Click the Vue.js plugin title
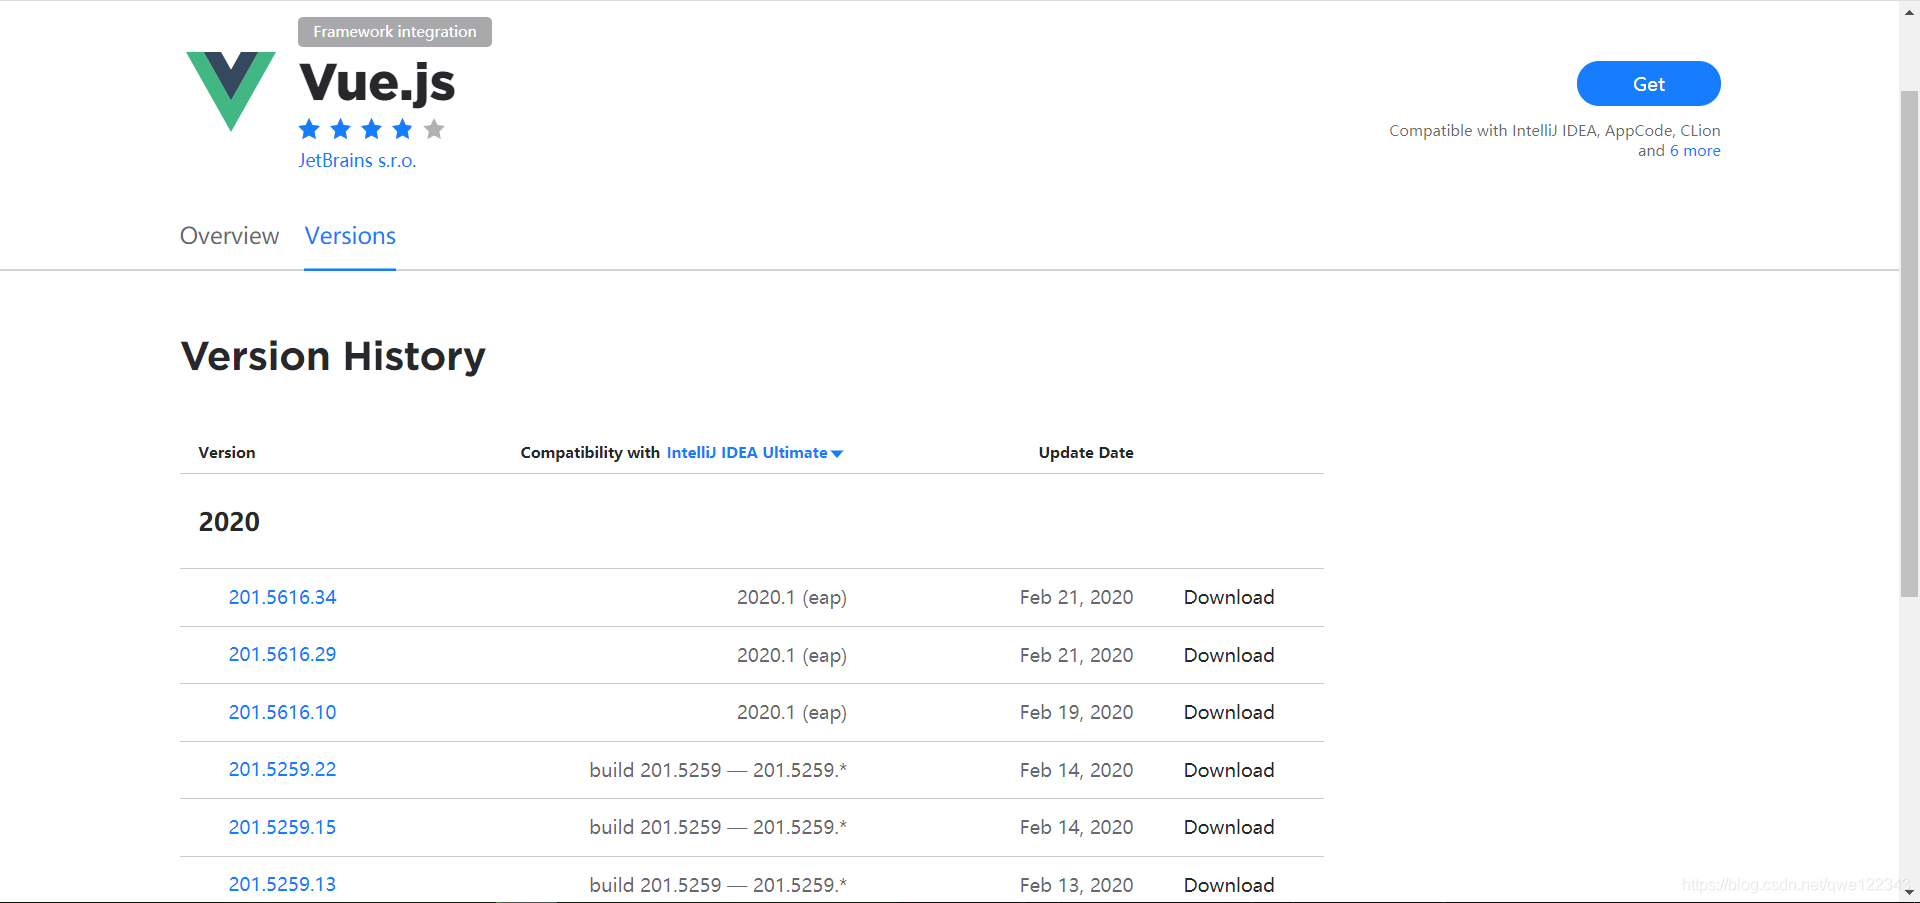Viewport: 1920px width, 903px height. 377,84
